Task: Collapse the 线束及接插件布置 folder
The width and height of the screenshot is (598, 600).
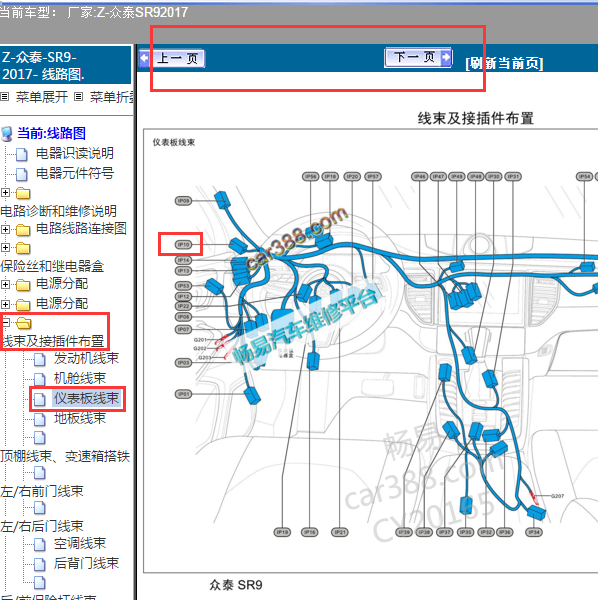Action: coord(5,323)
